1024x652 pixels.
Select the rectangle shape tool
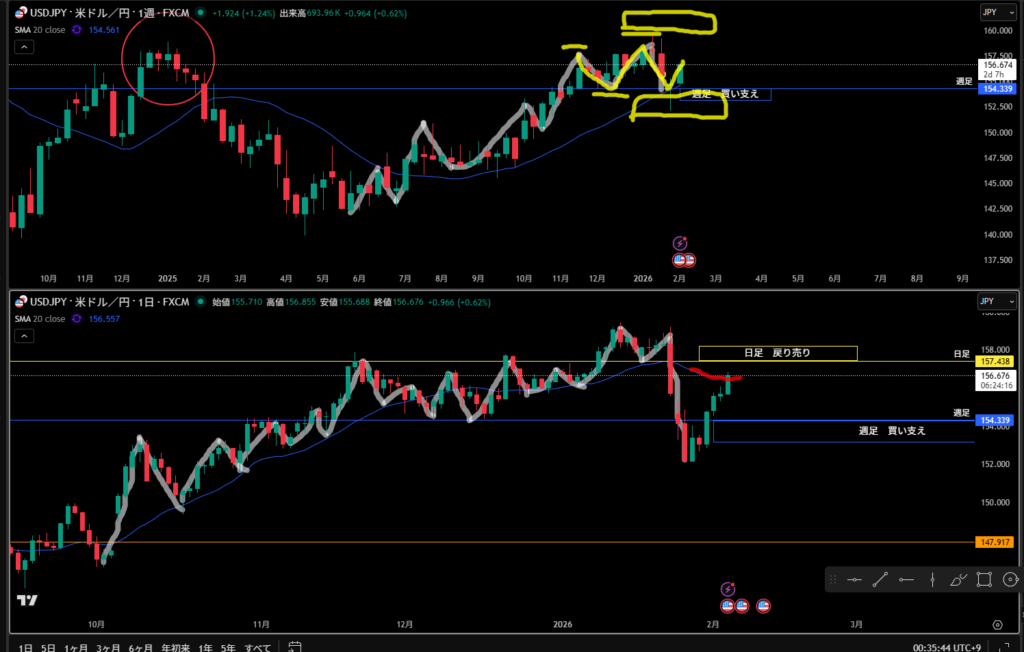click(x=984, y=579)
